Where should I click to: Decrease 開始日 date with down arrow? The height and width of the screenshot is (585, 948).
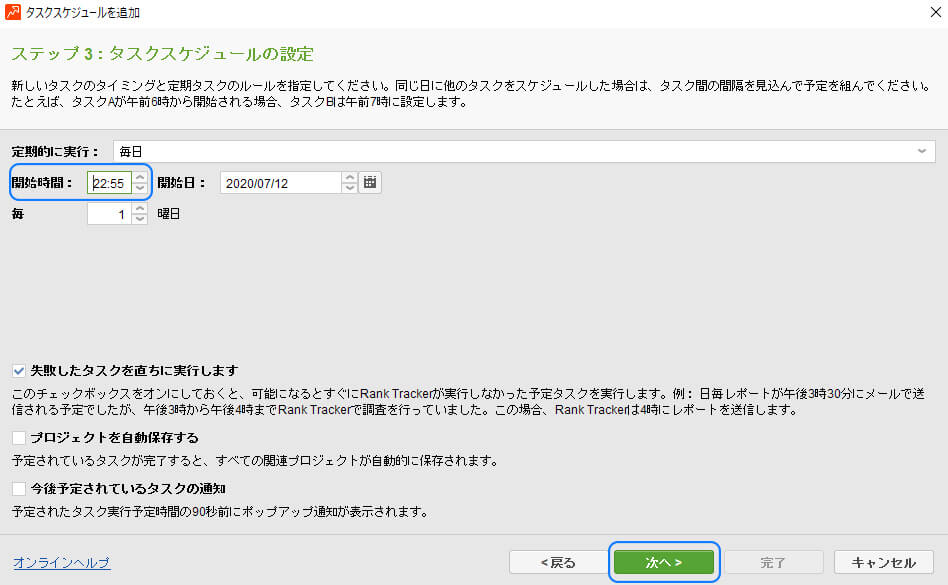[349, 188]
